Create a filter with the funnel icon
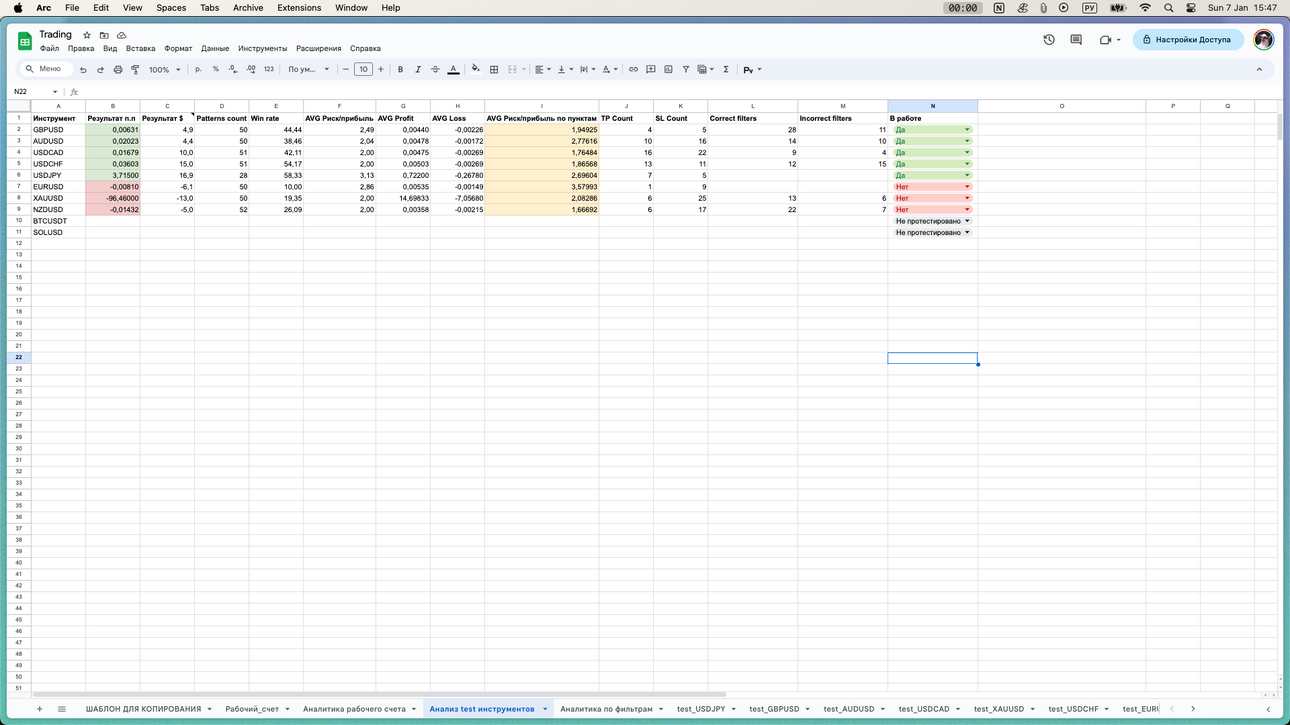1290x725 pixels. pos(686,70)
